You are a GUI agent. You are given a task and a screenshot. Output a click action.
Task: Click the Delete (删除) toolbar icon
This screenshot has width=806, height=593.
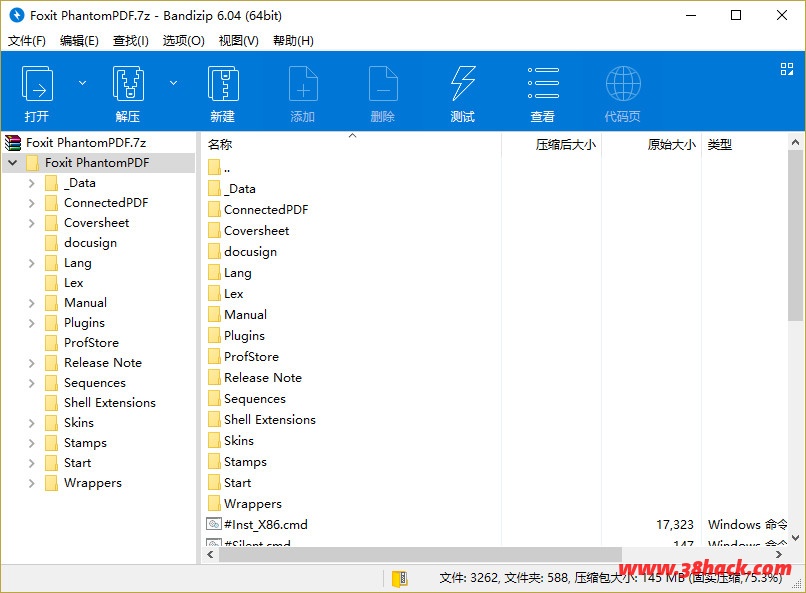pyautogui.click(x=383, y=84)
